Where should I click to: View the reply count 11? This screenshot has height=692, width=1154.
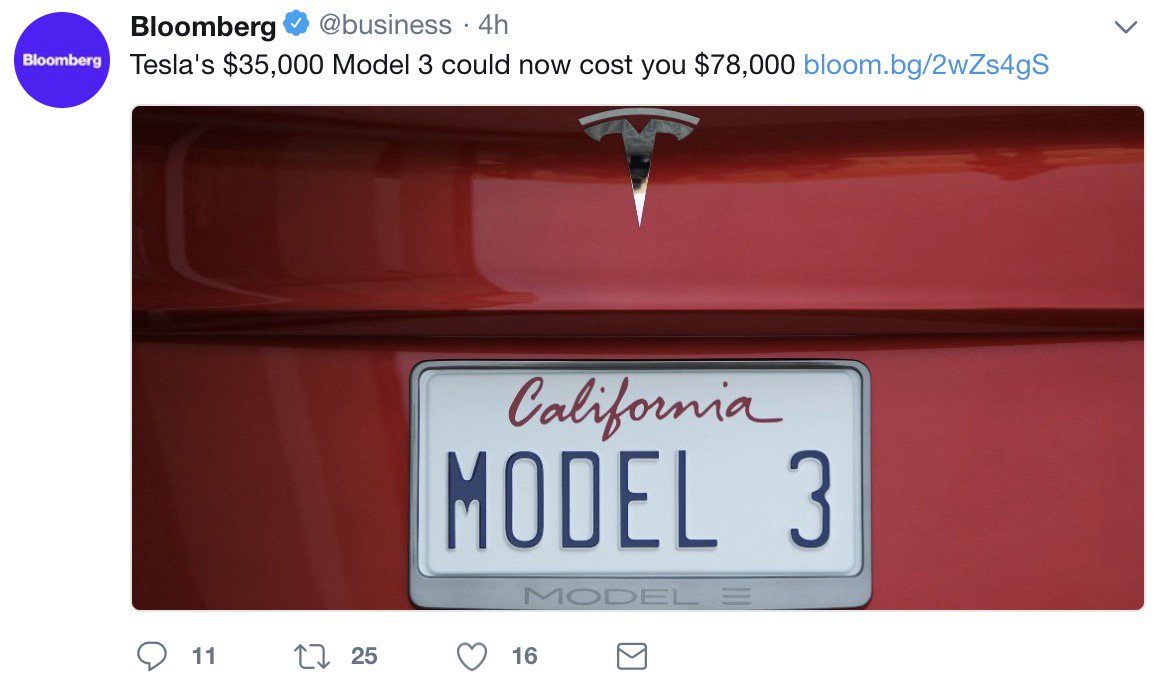click(204, 656)
